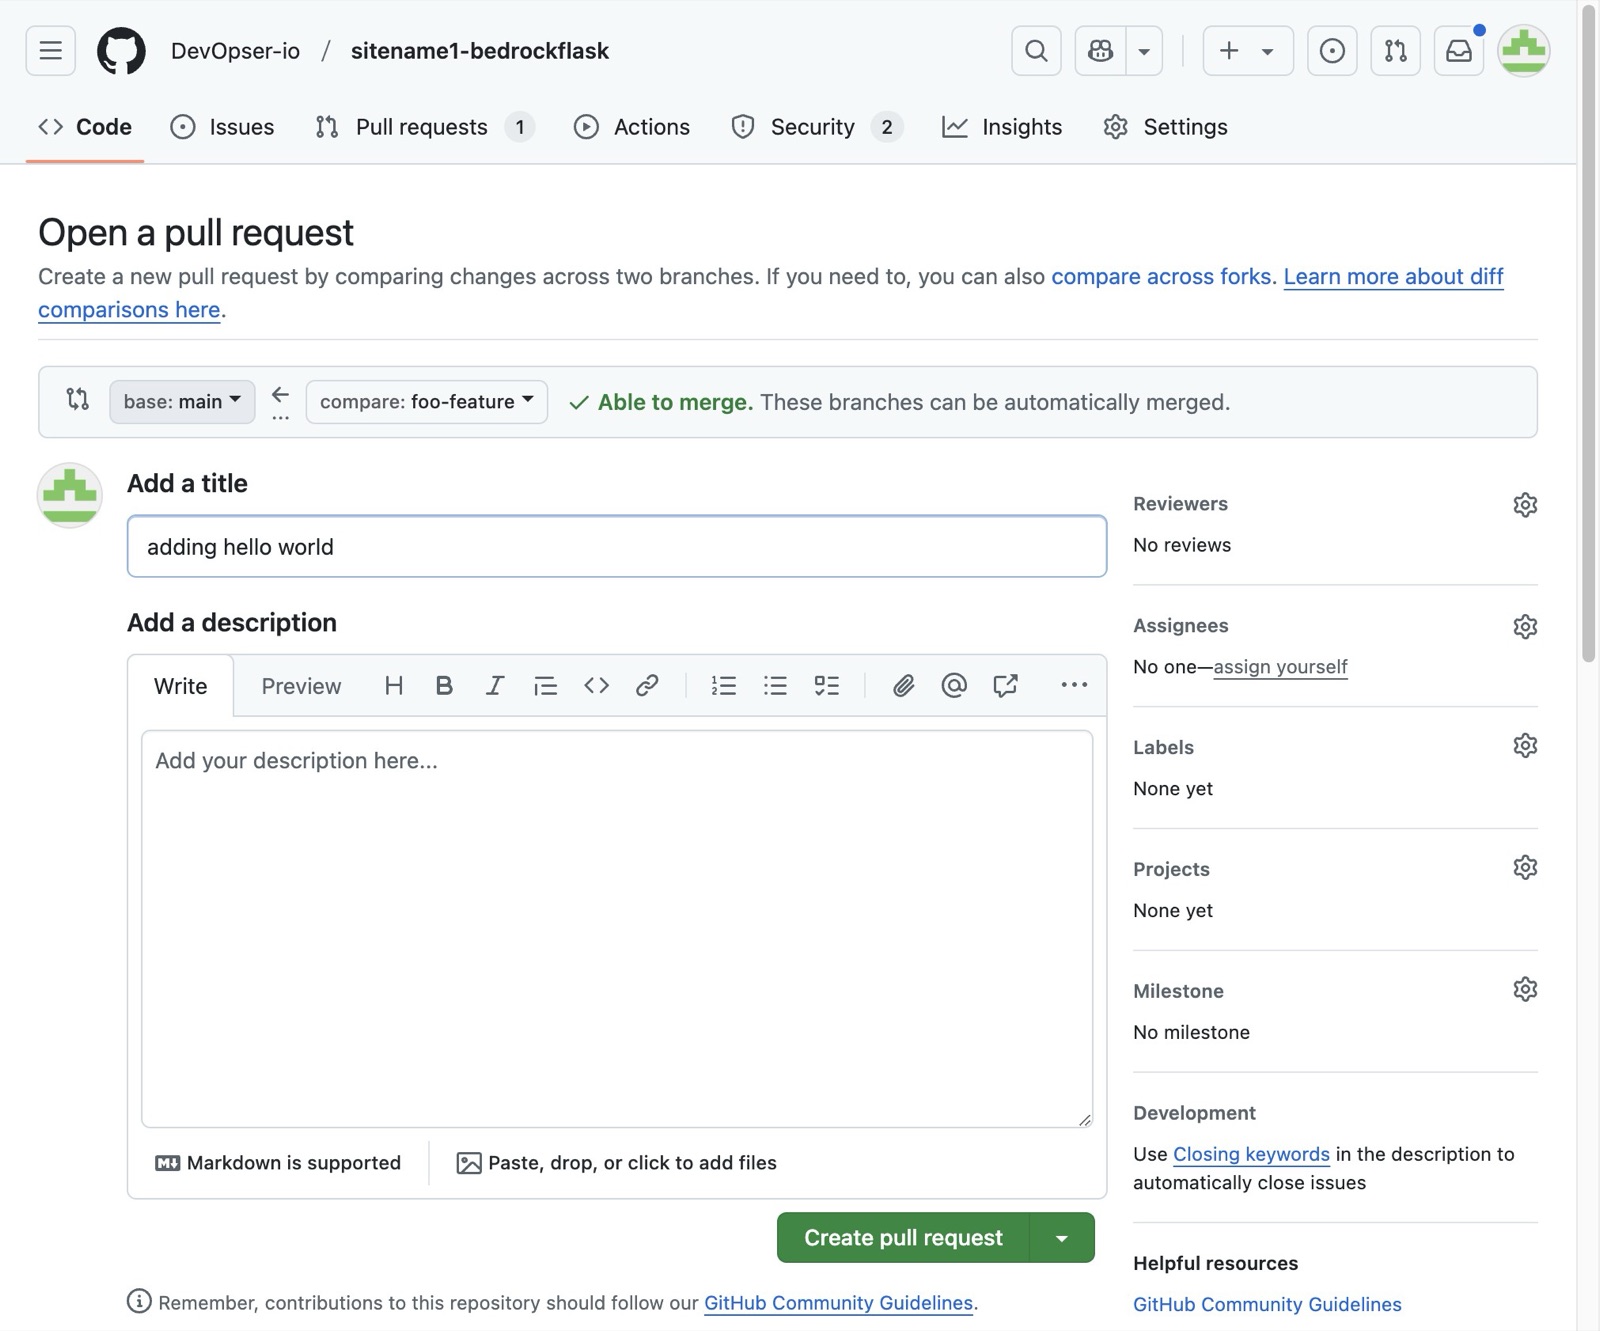Open more formatting options ellipsis
The image size is (1600, 1331).
pos(1074,686)
